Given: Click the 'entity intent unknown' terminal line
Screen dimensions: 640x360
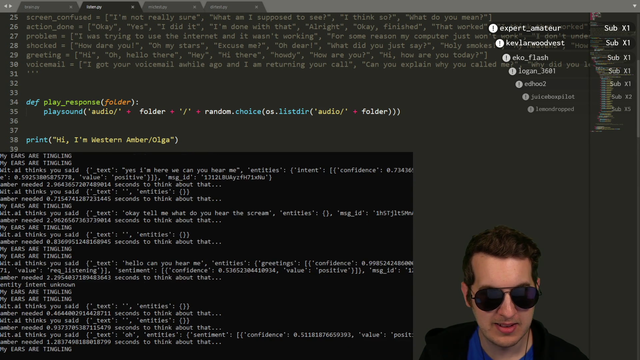Looking at the screenshot, I should point(38,285).
